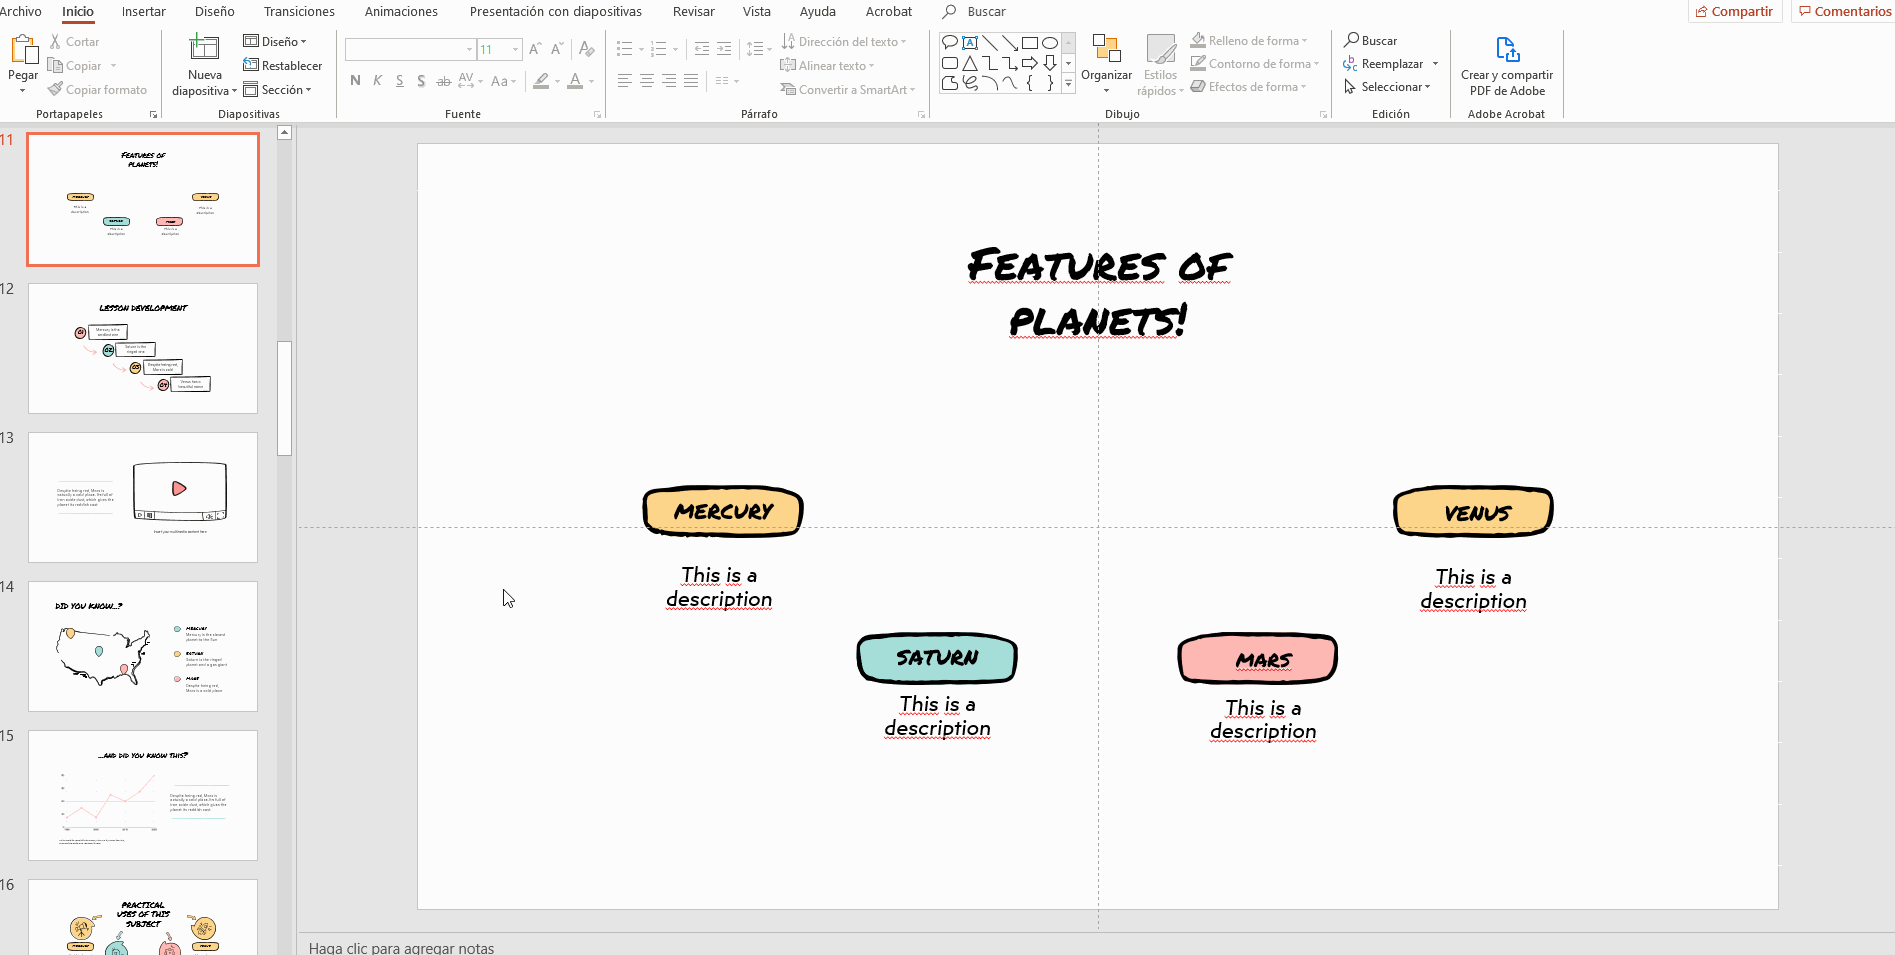Open Presentación con diapositivas tab
1895x955 pixels.
coord(556,11)
